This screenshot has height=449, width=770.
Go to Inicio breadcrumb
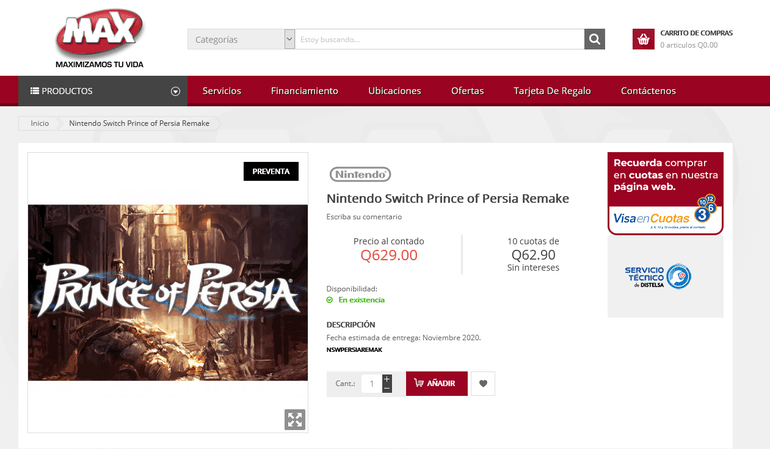[x=40, y=123]
